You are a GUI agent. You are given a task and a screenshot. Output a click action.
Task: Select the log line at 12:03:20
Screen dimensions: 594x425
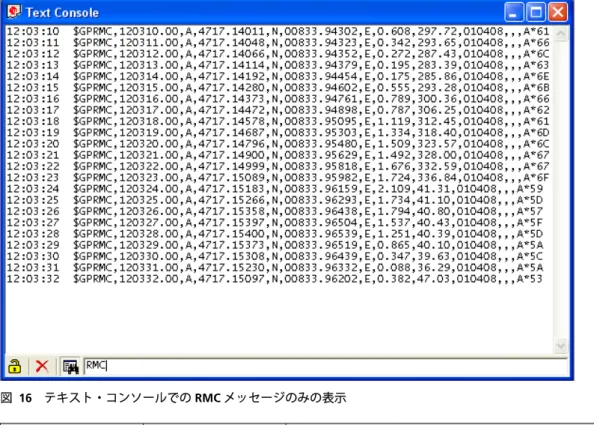coord(278,144)
